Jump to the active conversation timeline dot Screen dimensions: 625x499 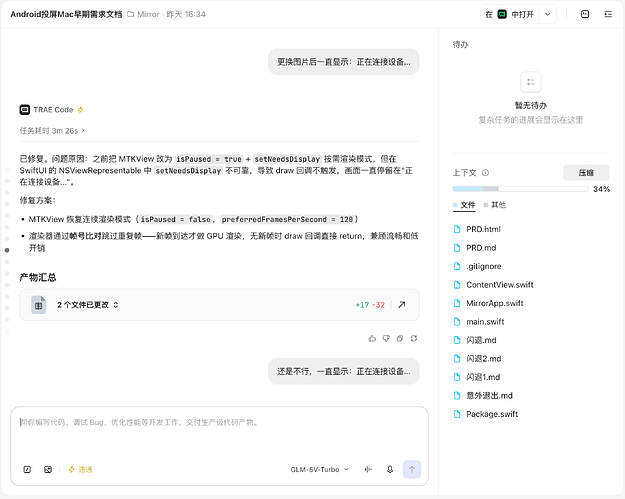[7, 250]
